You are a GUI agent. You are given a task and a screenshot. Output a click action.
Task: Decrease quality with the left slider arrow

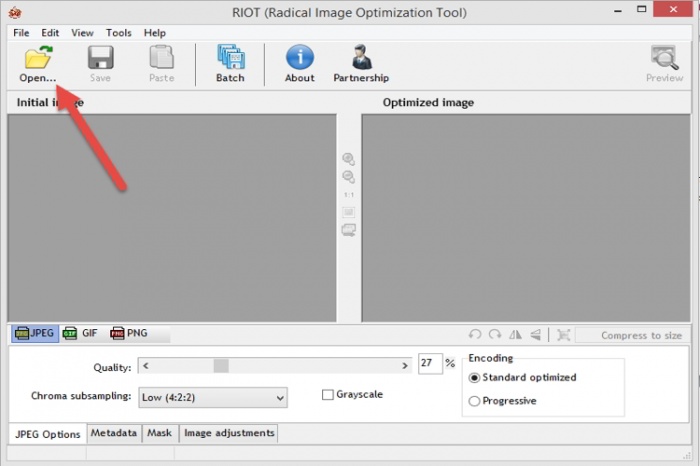click(x=146, y=366)
